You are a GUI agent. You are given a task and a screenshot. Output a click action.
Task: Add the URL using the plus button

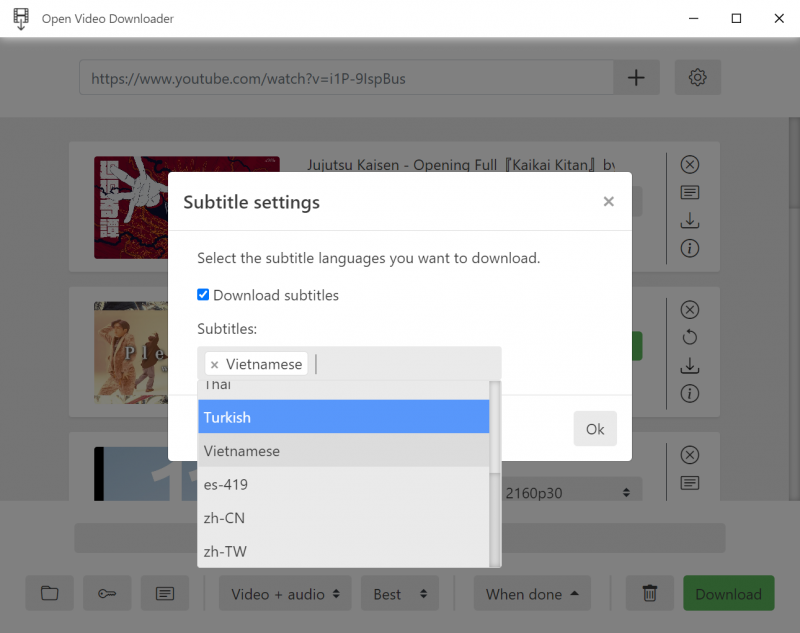(636, 77)
